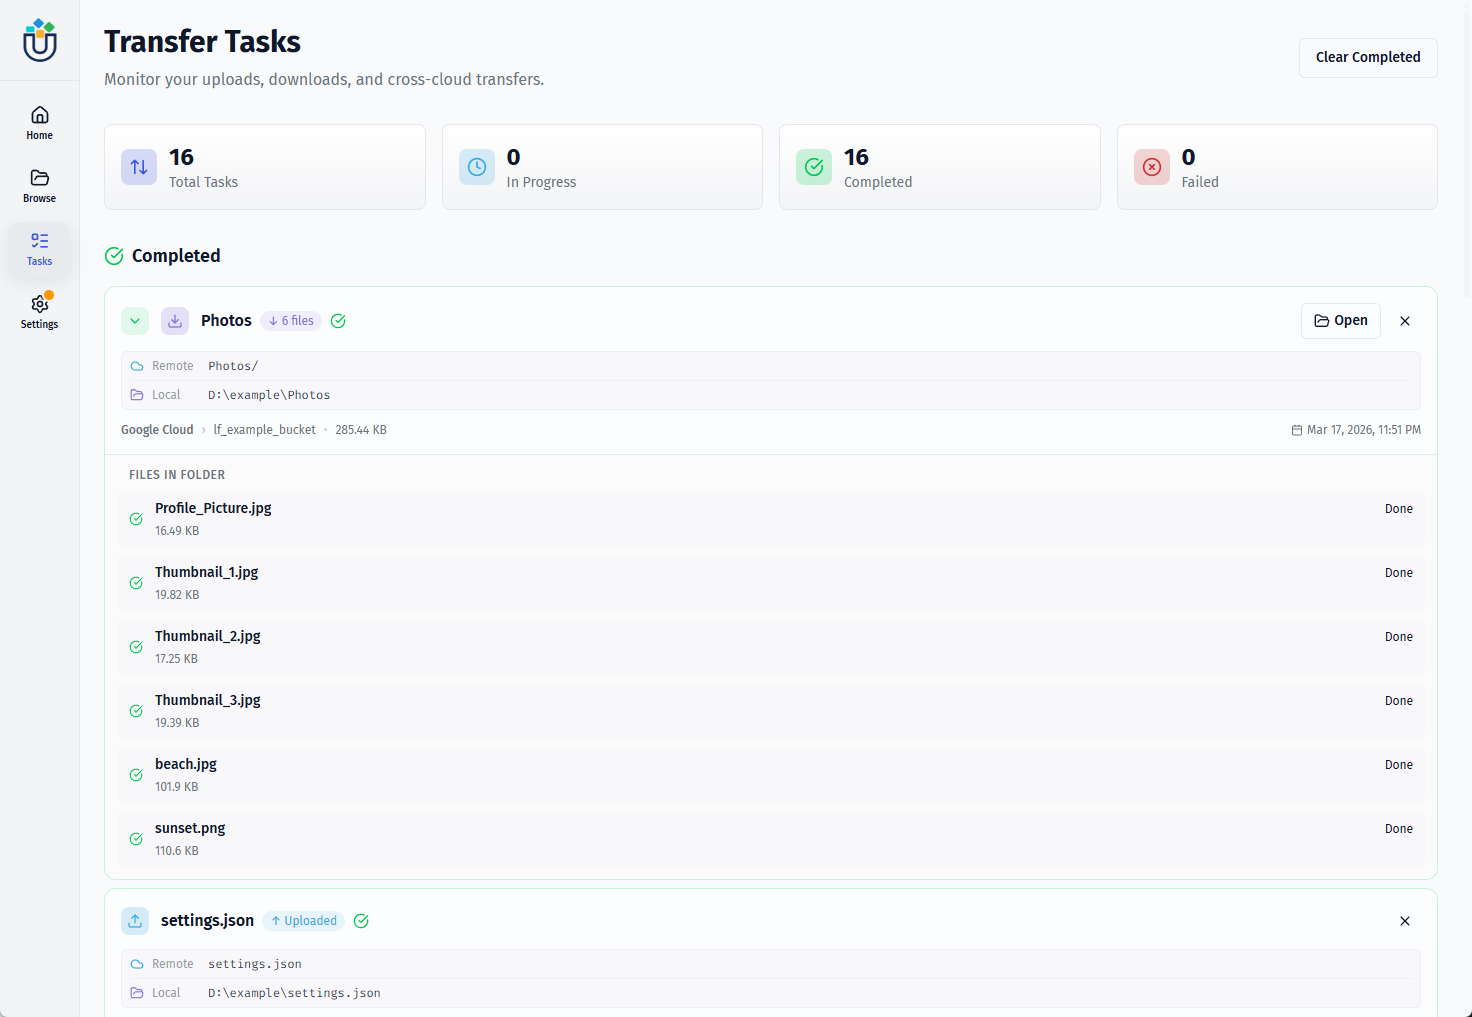Click the Failed stat error icon
This screenshot has height=1017, width=1472.
coord(1152,167)
